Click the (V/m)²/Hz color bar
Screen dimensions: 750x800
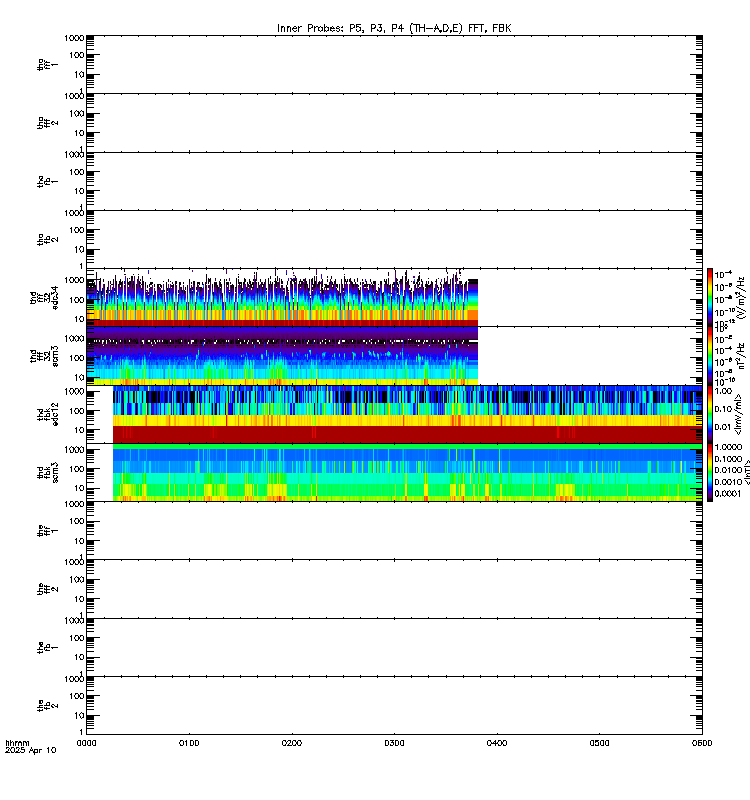click(710, 297)
